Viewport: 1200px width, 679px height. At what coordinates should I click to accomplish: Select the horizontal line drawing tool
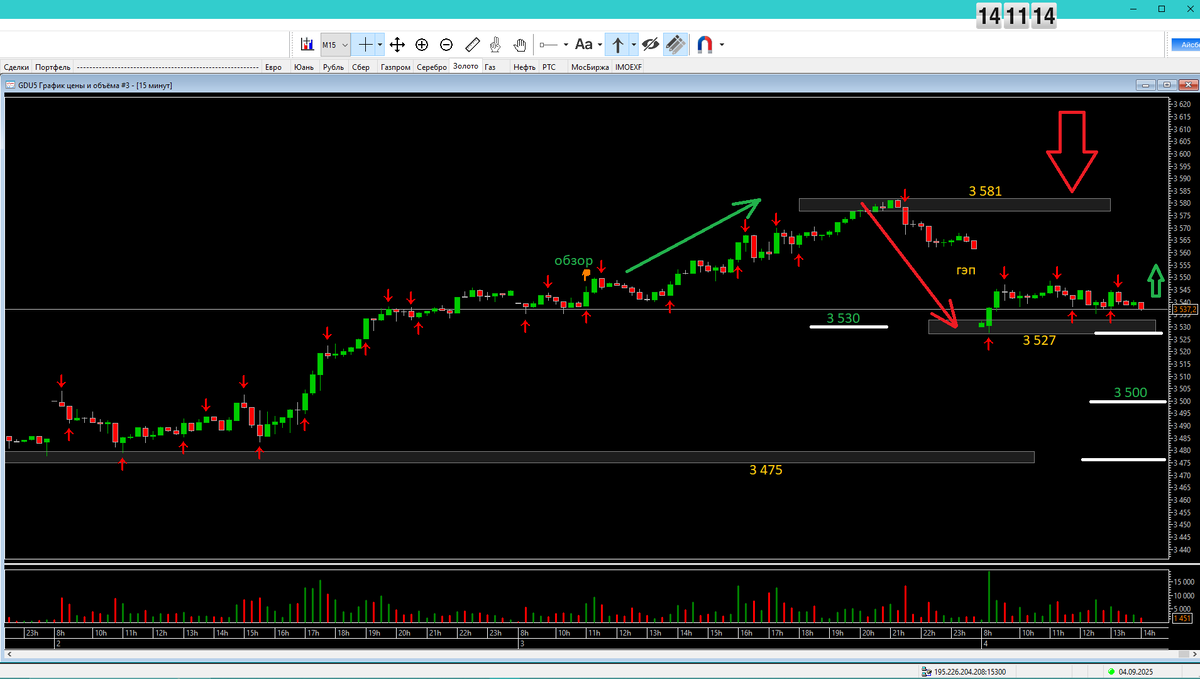click(x=549, y=45)
